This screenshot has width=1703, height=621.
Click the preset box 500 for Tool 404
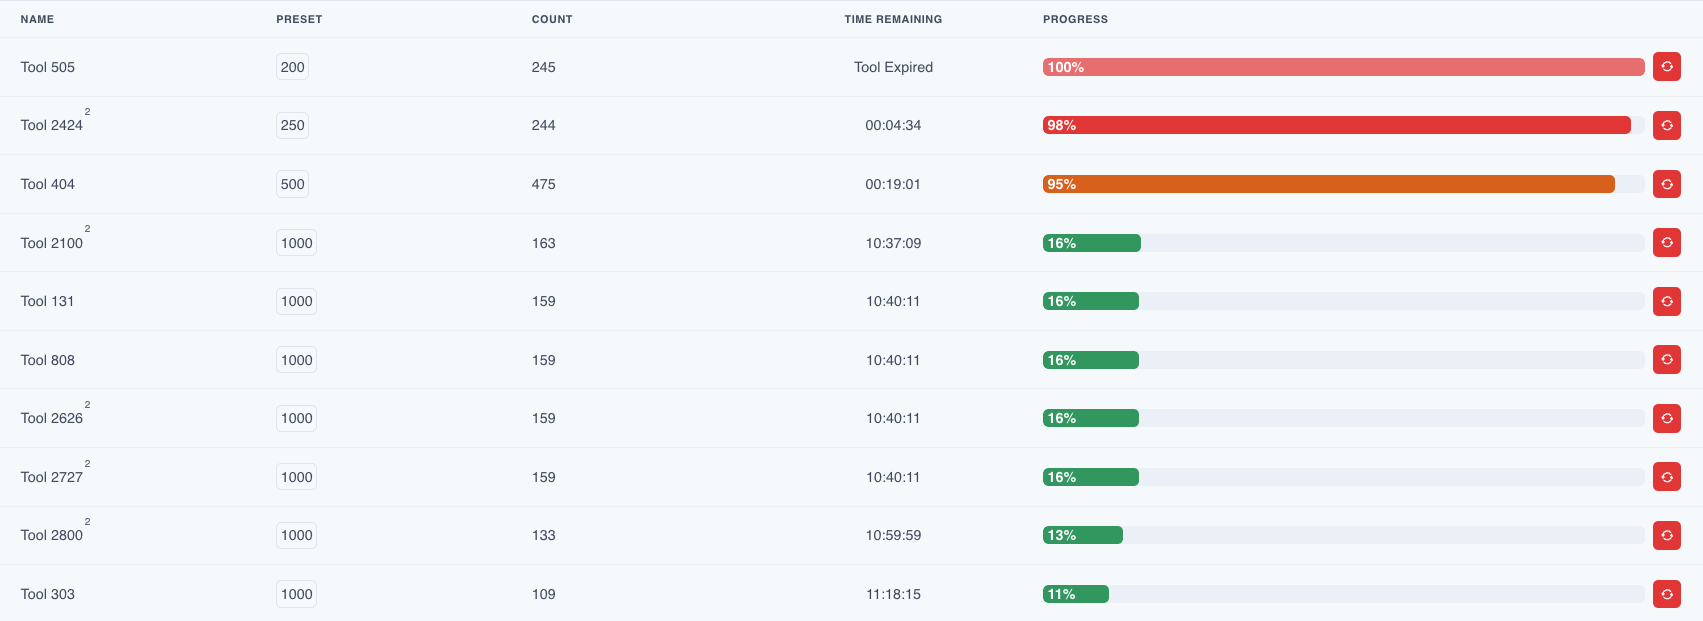pos(293,184)
